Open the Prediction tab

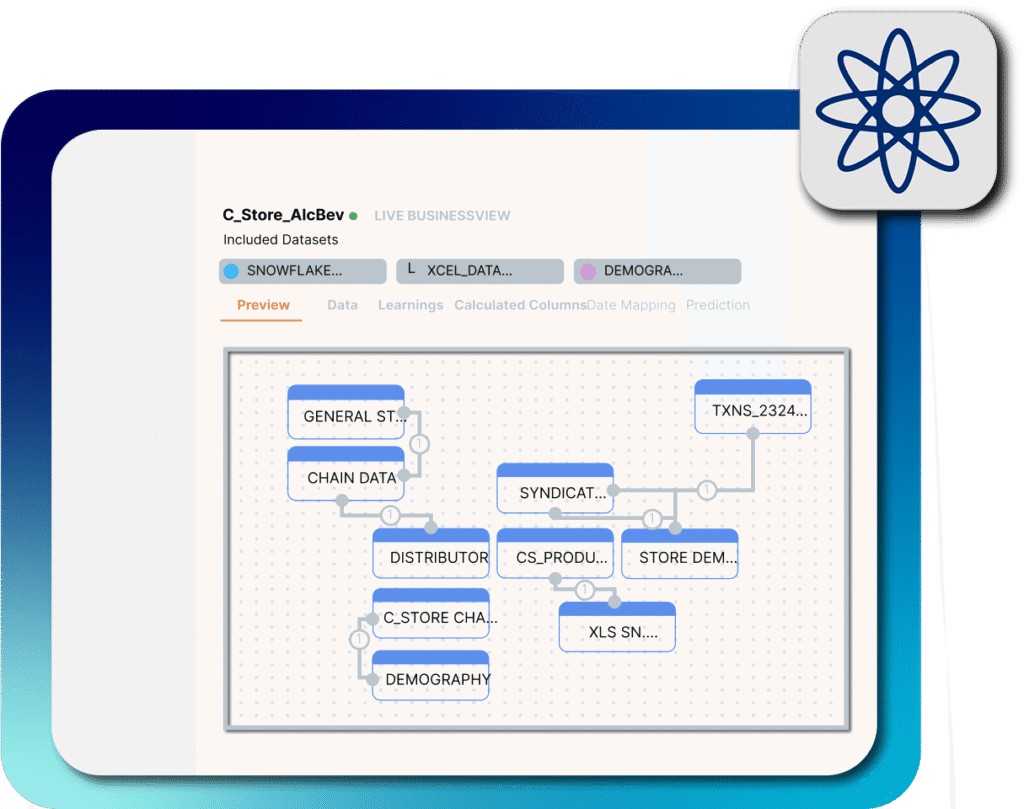coord(717,305)
